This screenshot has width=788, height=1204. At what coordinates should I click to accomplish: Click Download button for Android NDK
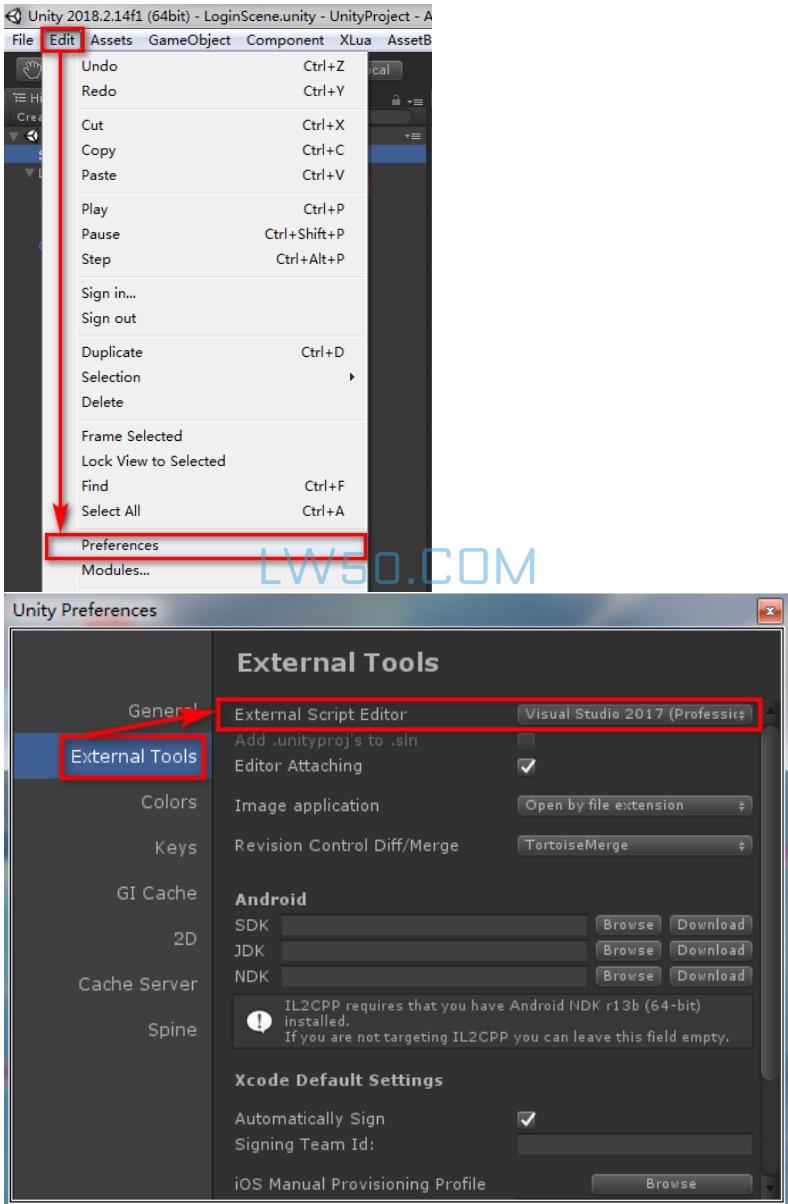(711, 975)
